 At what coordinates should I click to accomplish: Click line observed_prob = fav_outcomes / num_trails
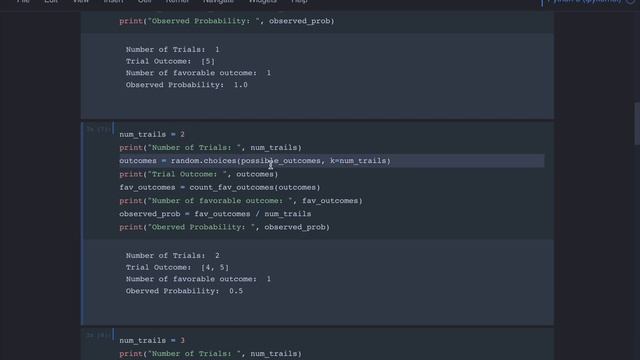pyautogui.click(x=215, y=214)
